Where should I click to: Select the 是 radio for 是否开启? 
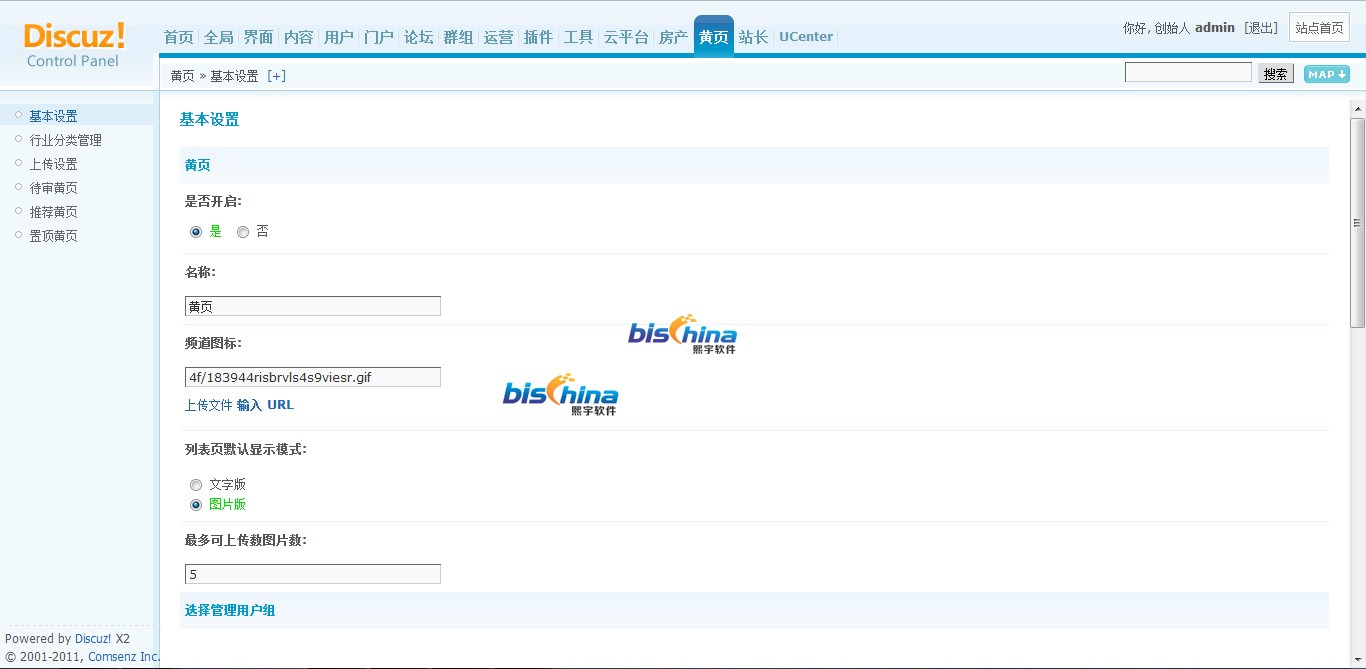tap(196, 232)
